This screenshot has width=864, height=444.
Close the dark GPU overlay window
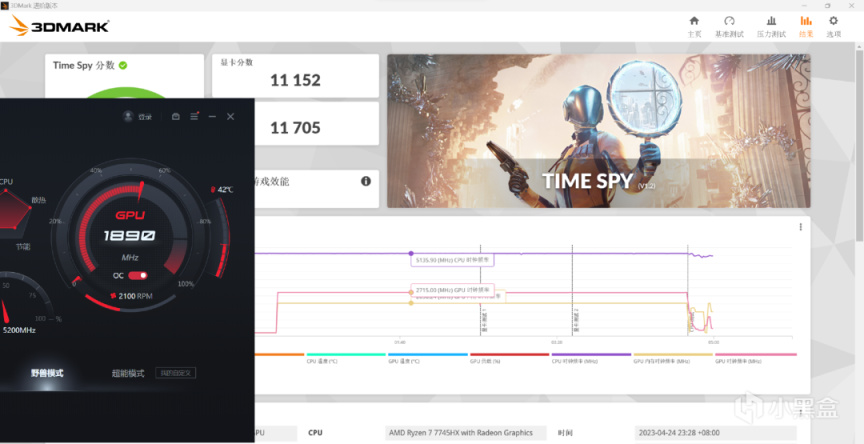[231, 116]
